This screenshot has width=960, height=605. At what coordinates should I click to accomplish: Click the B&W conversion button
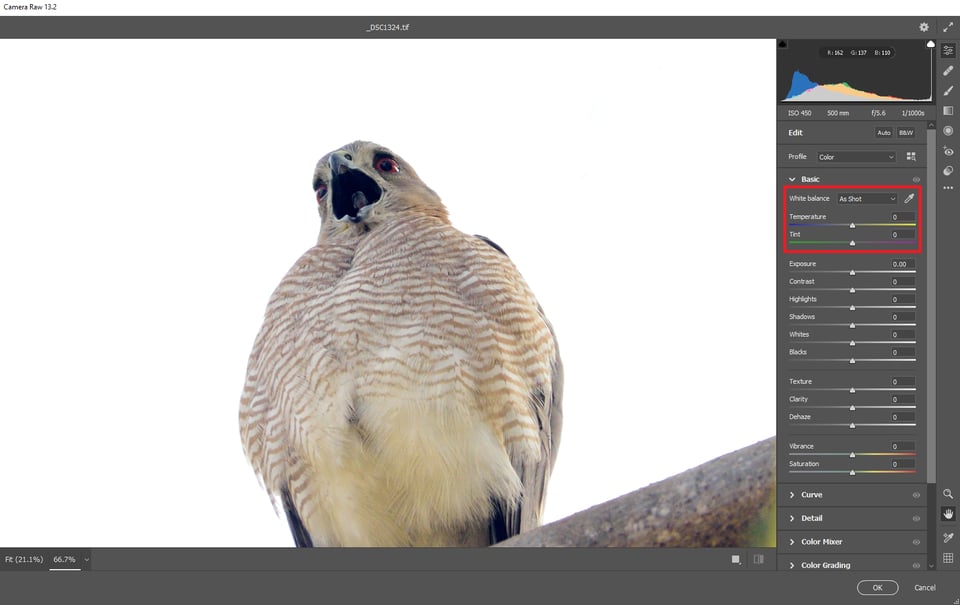(x=906, y=133)
